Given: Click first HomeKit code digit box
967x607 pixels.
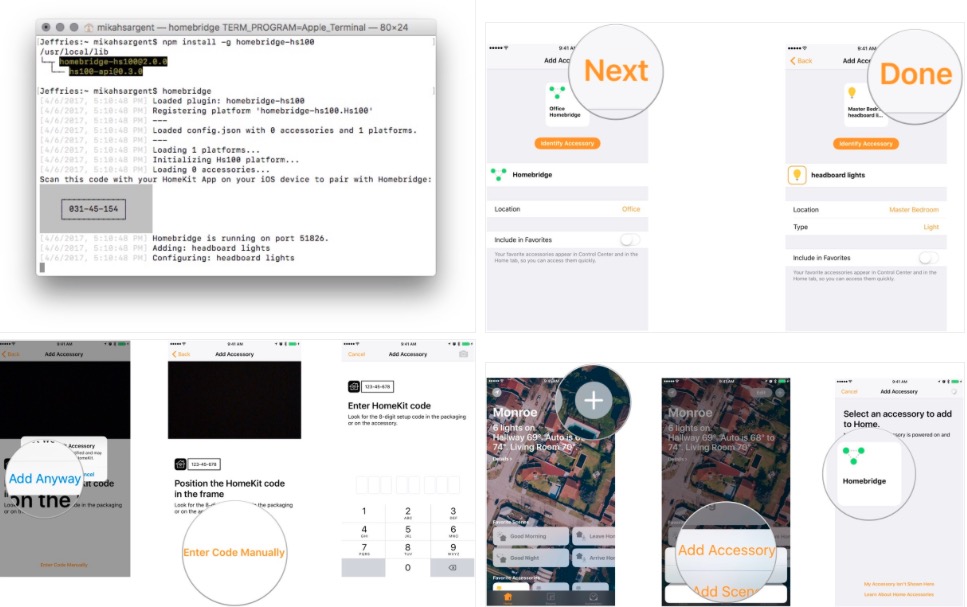Looking at the screenshot, I should 362,485.
